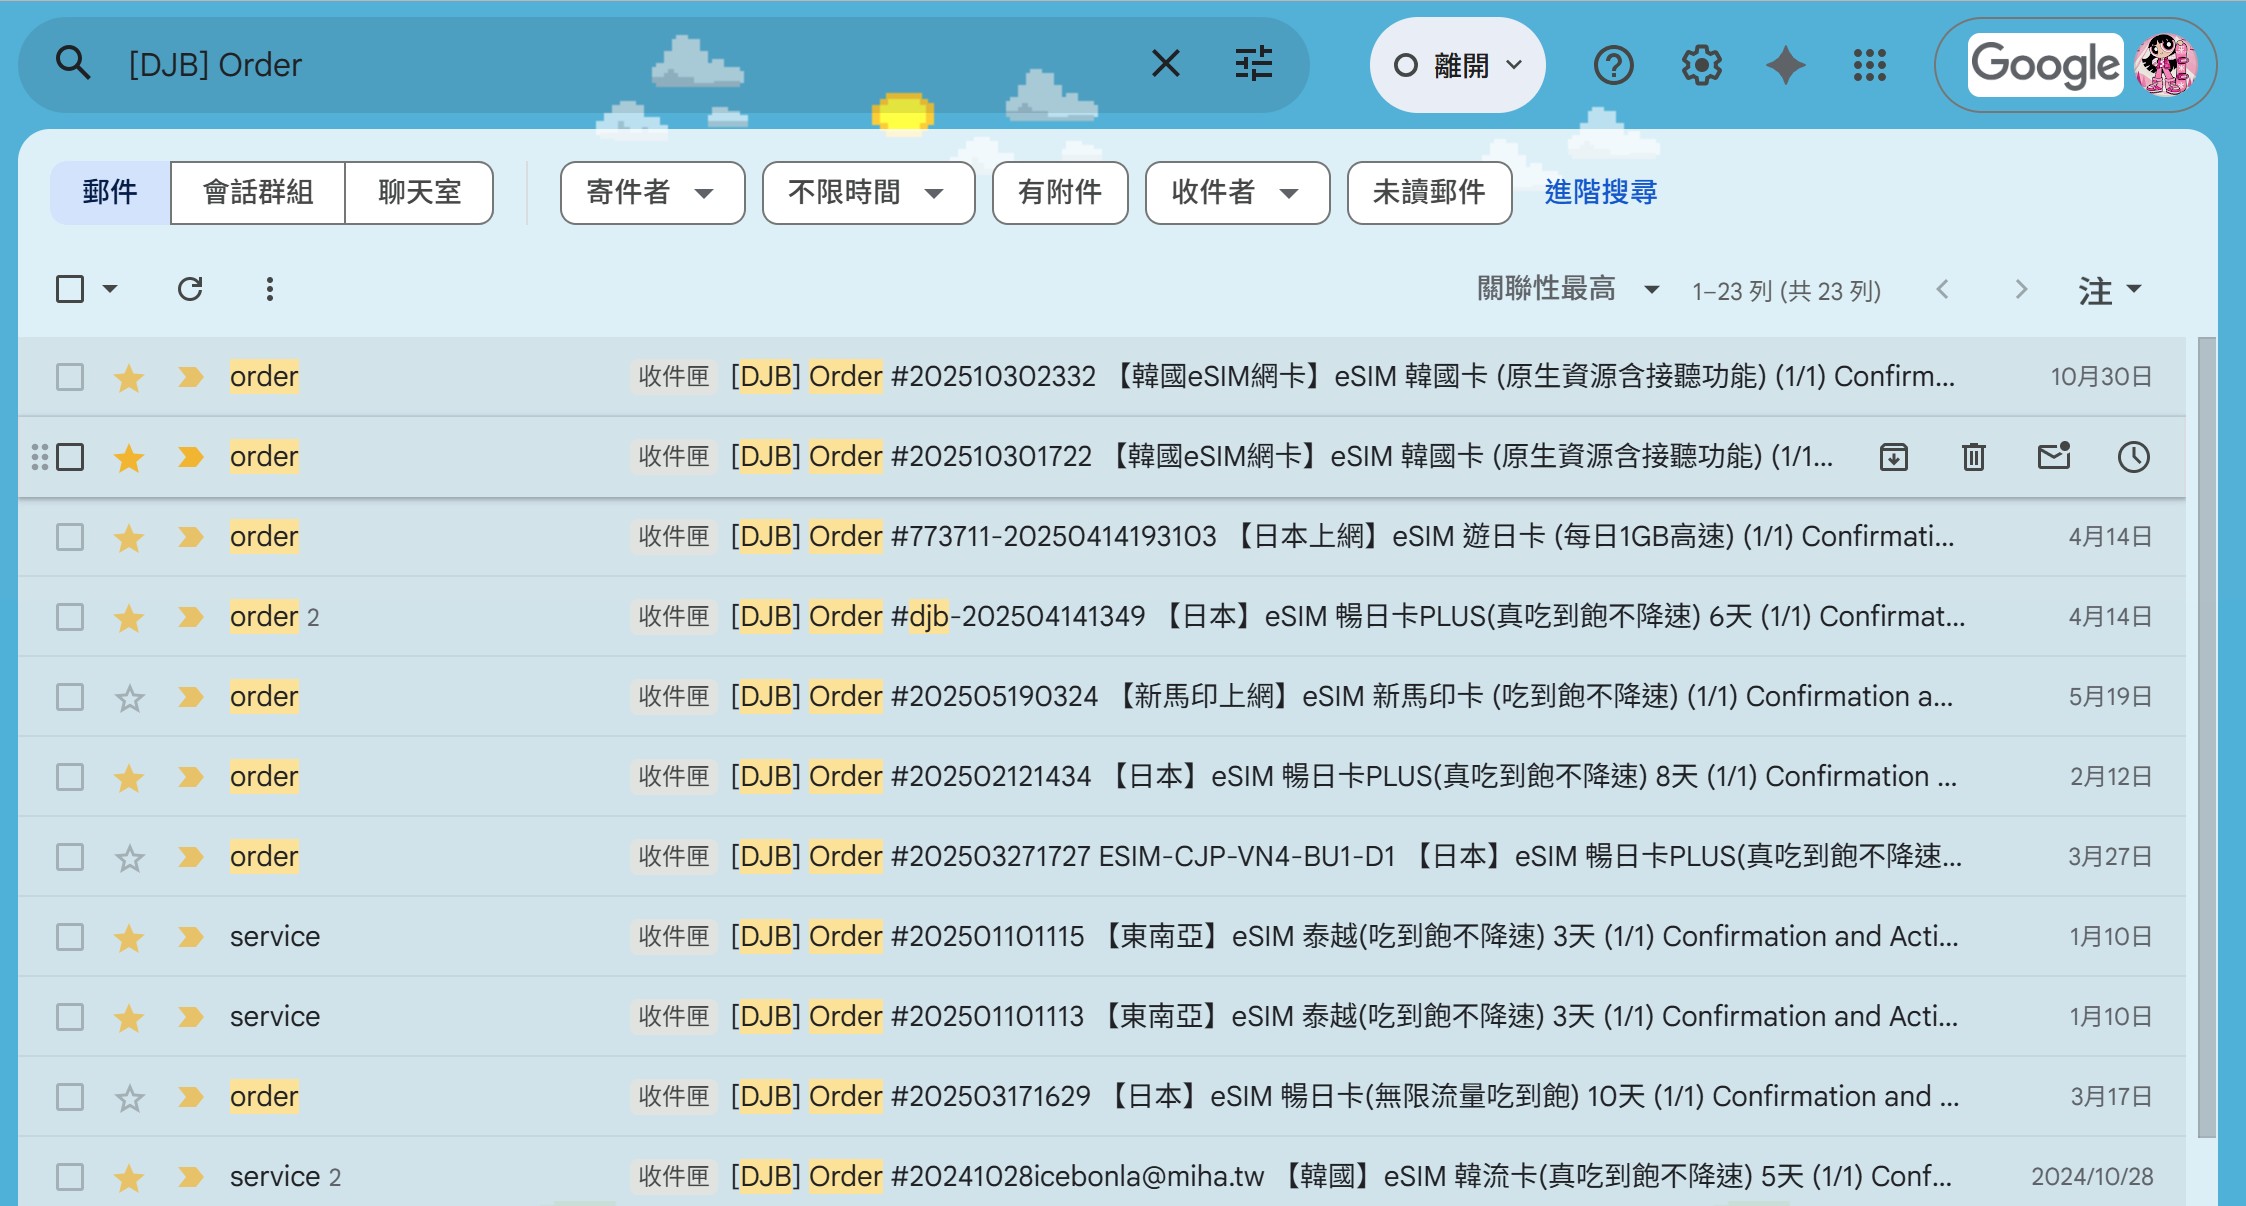Open Gmail settings gear icon
The image size is (2246, 1206).
click(1701, 66)
